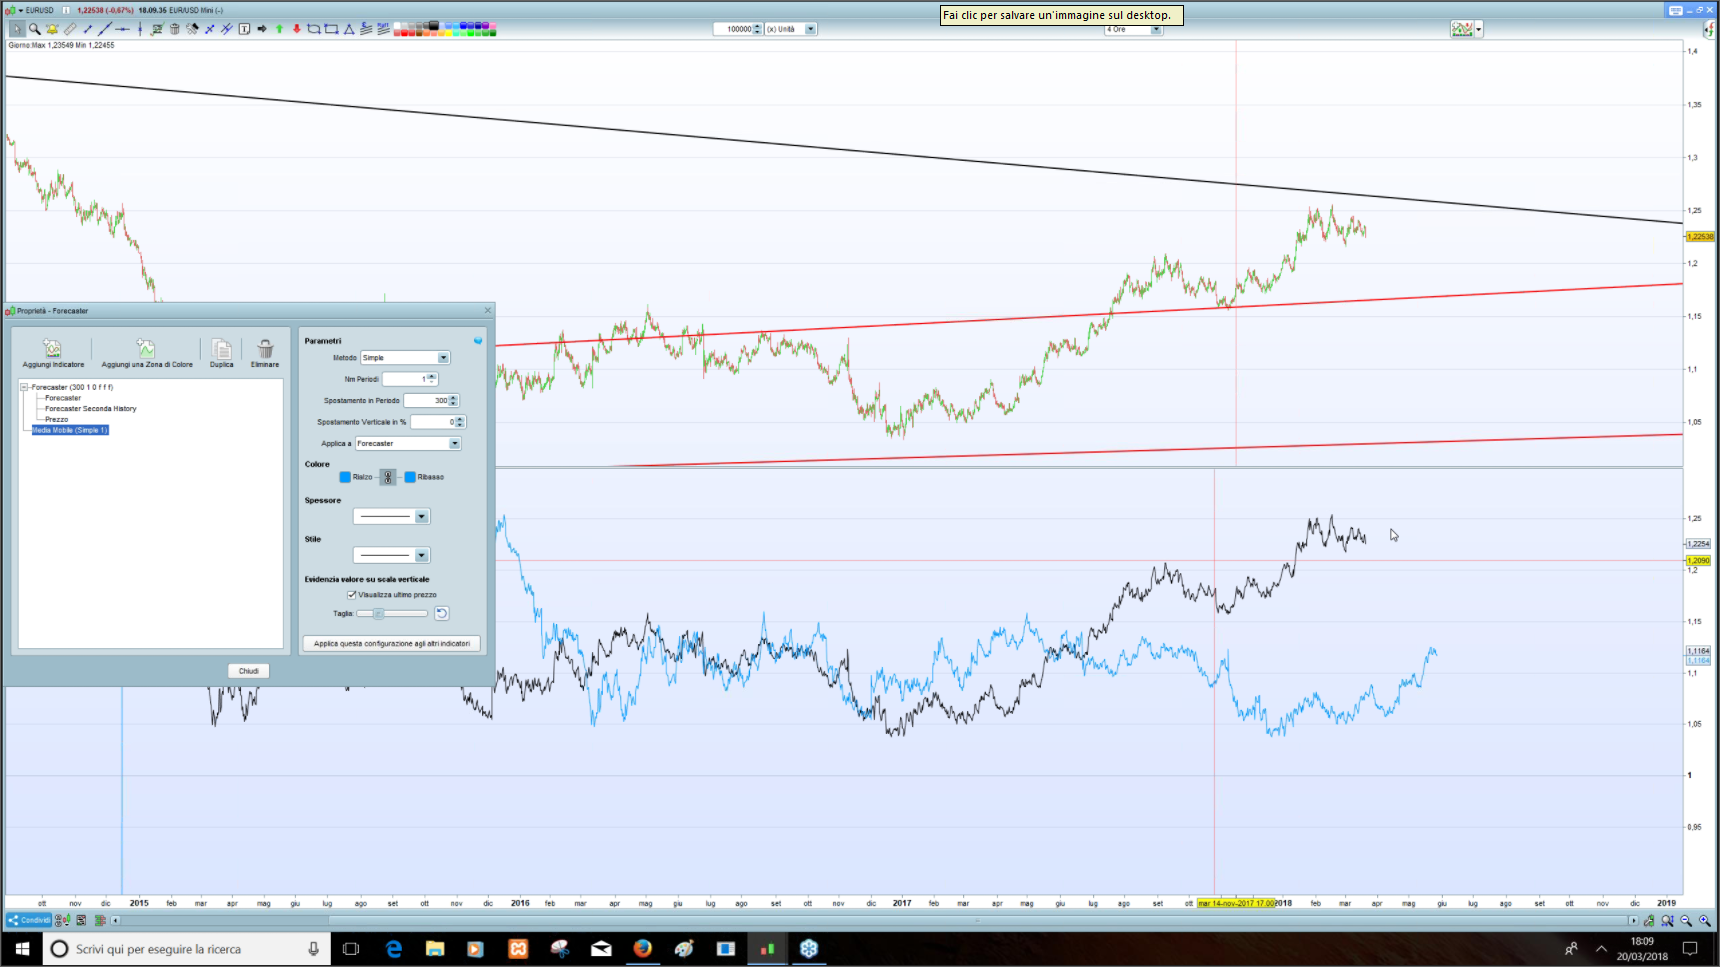Viewport: 1720px width, 967px height.
Task: Open the Windows Start menu
Action: click(x=21, y=949)
